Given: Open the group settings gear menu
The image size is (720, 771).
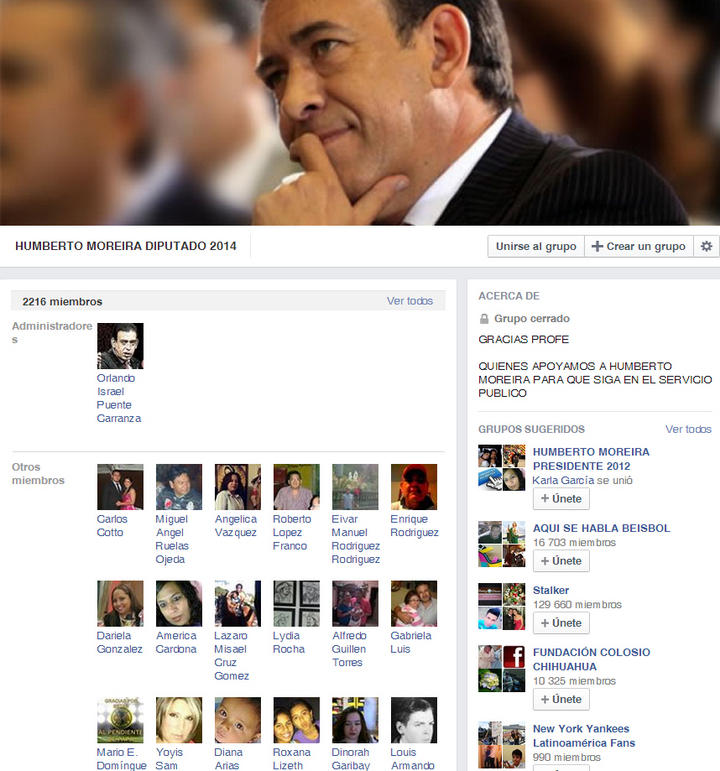Looking at the screenshot, I should click(706, 246).
